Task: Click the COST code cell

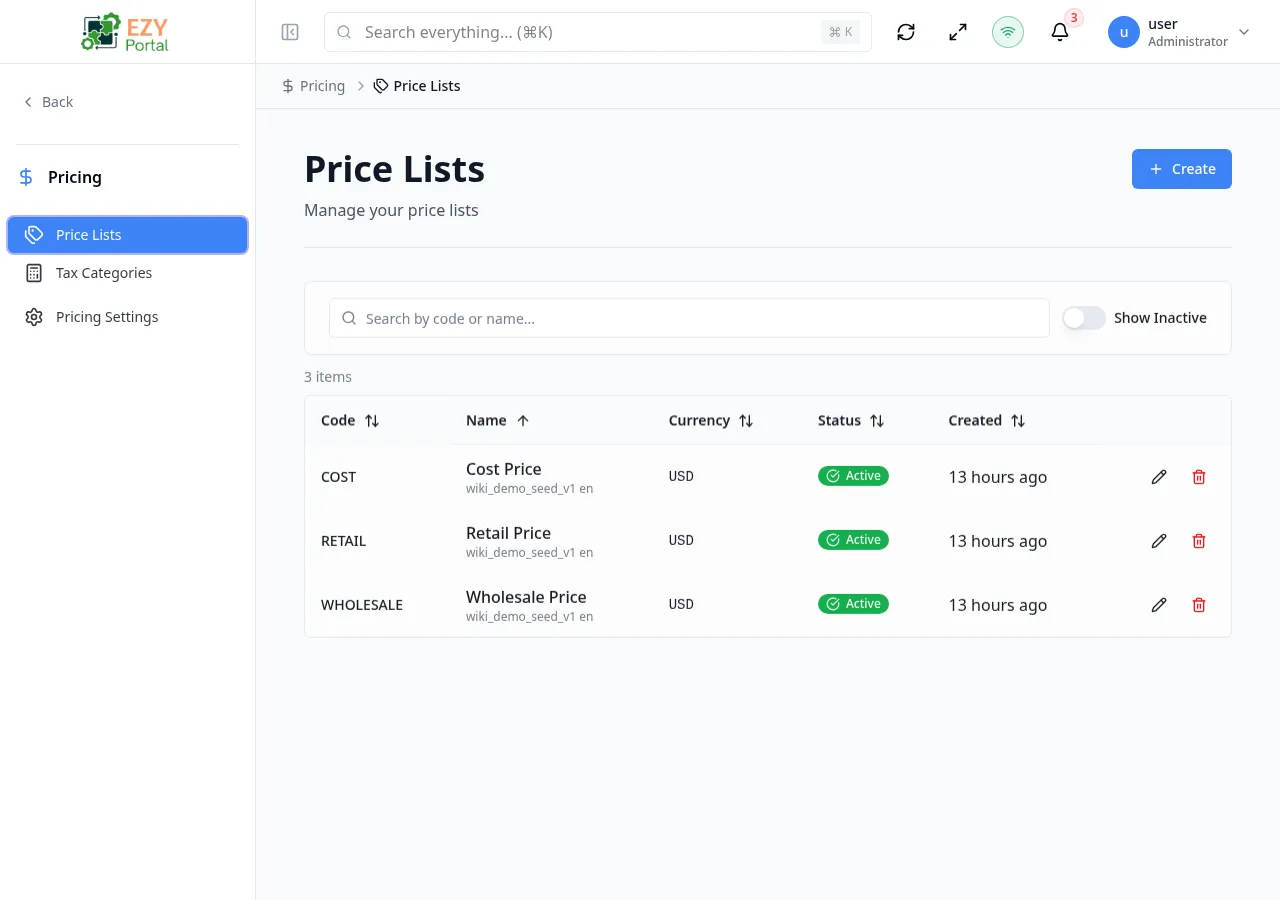Action: [x=339, y=477]
